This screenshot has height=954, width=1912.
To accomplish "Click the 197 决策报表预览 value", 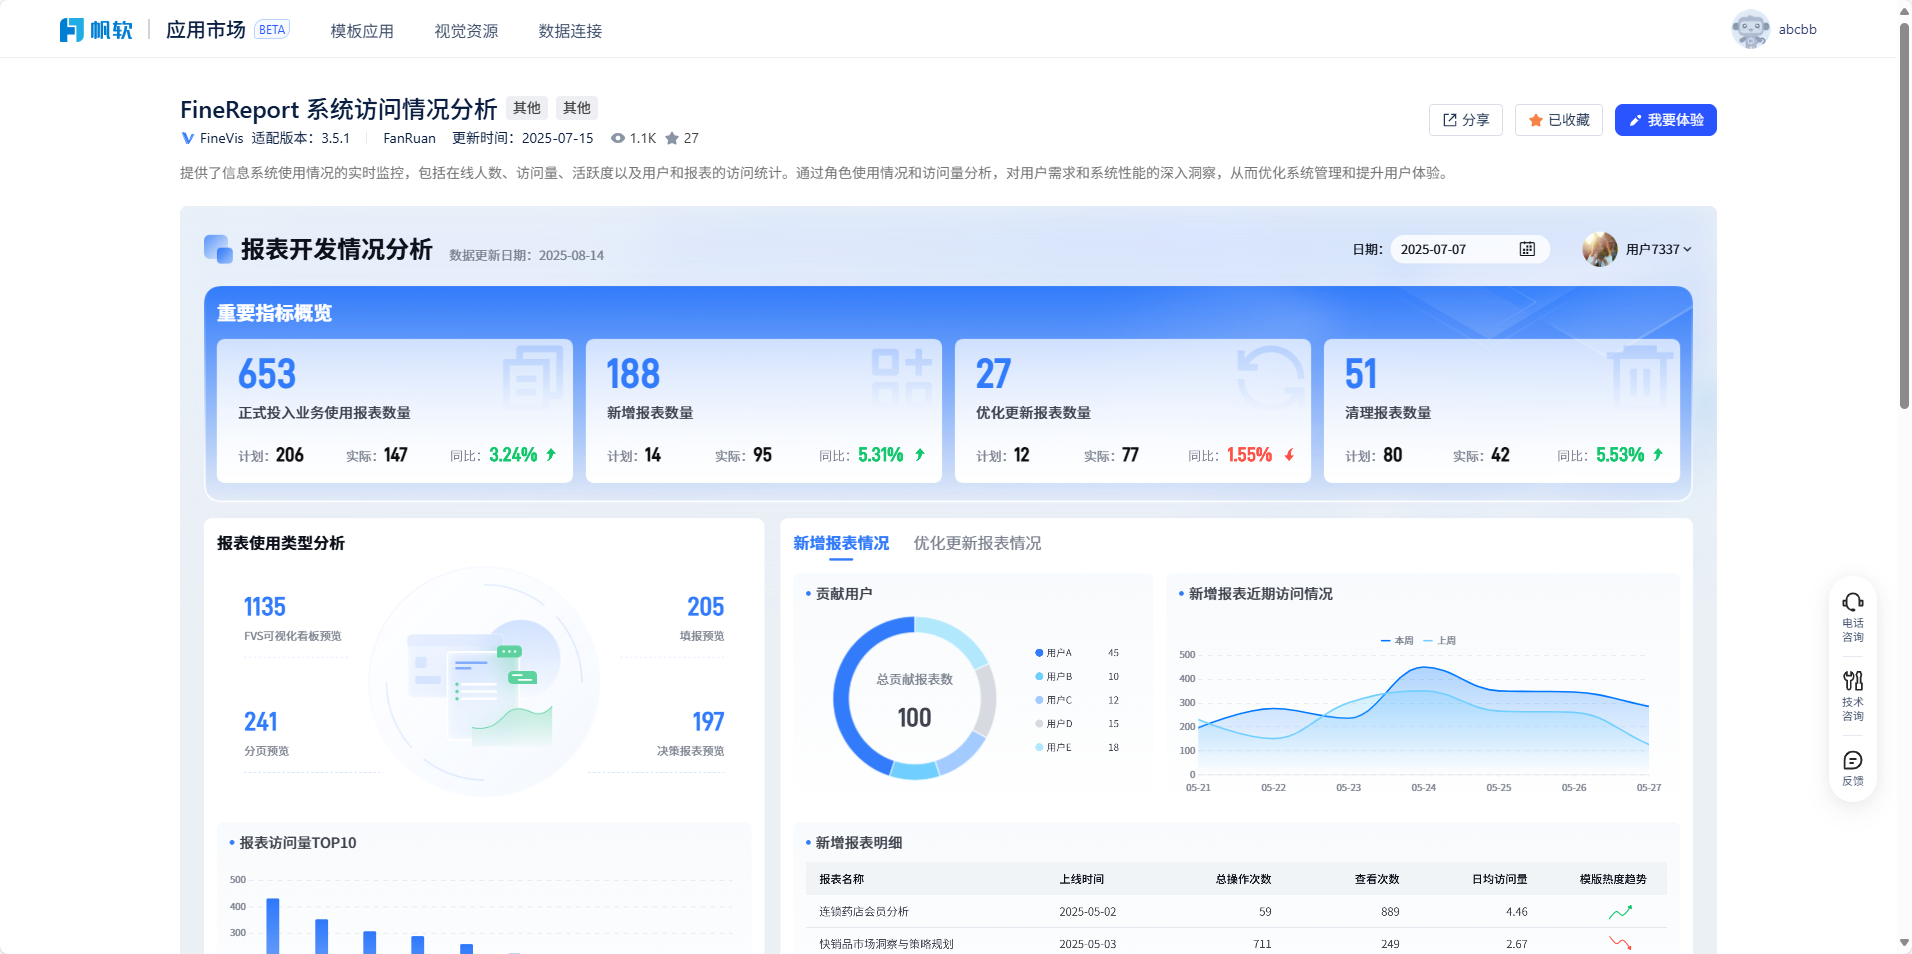I will (708, 722).
